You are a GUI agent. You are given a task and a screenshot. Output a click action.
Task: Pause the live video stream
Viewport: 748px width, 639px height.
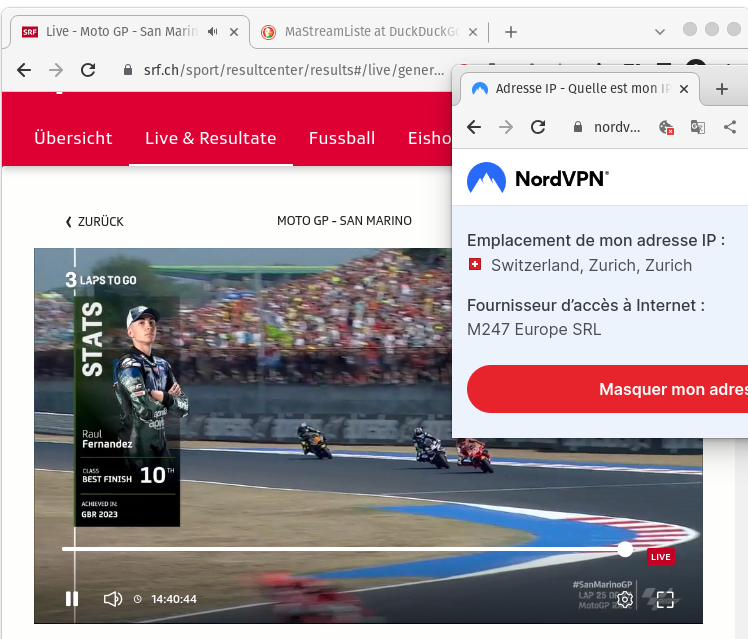[72, 598]
